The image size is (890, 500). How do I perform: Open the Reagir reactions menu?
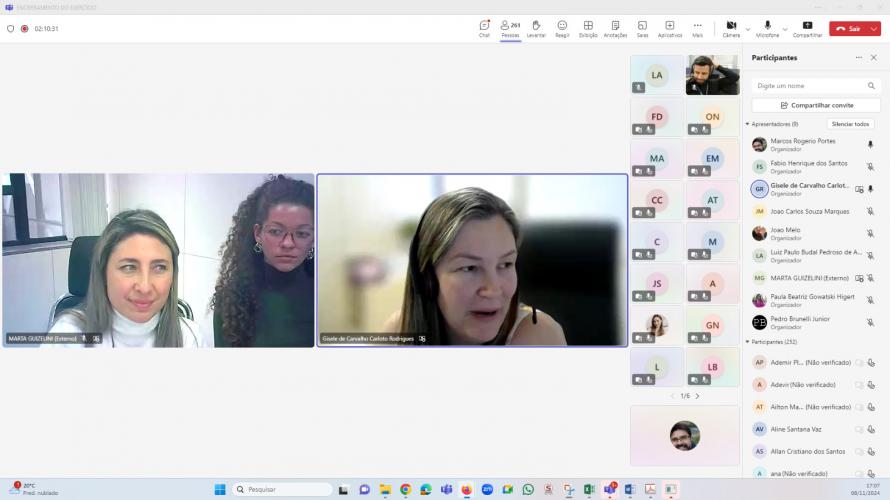[562, 28]
